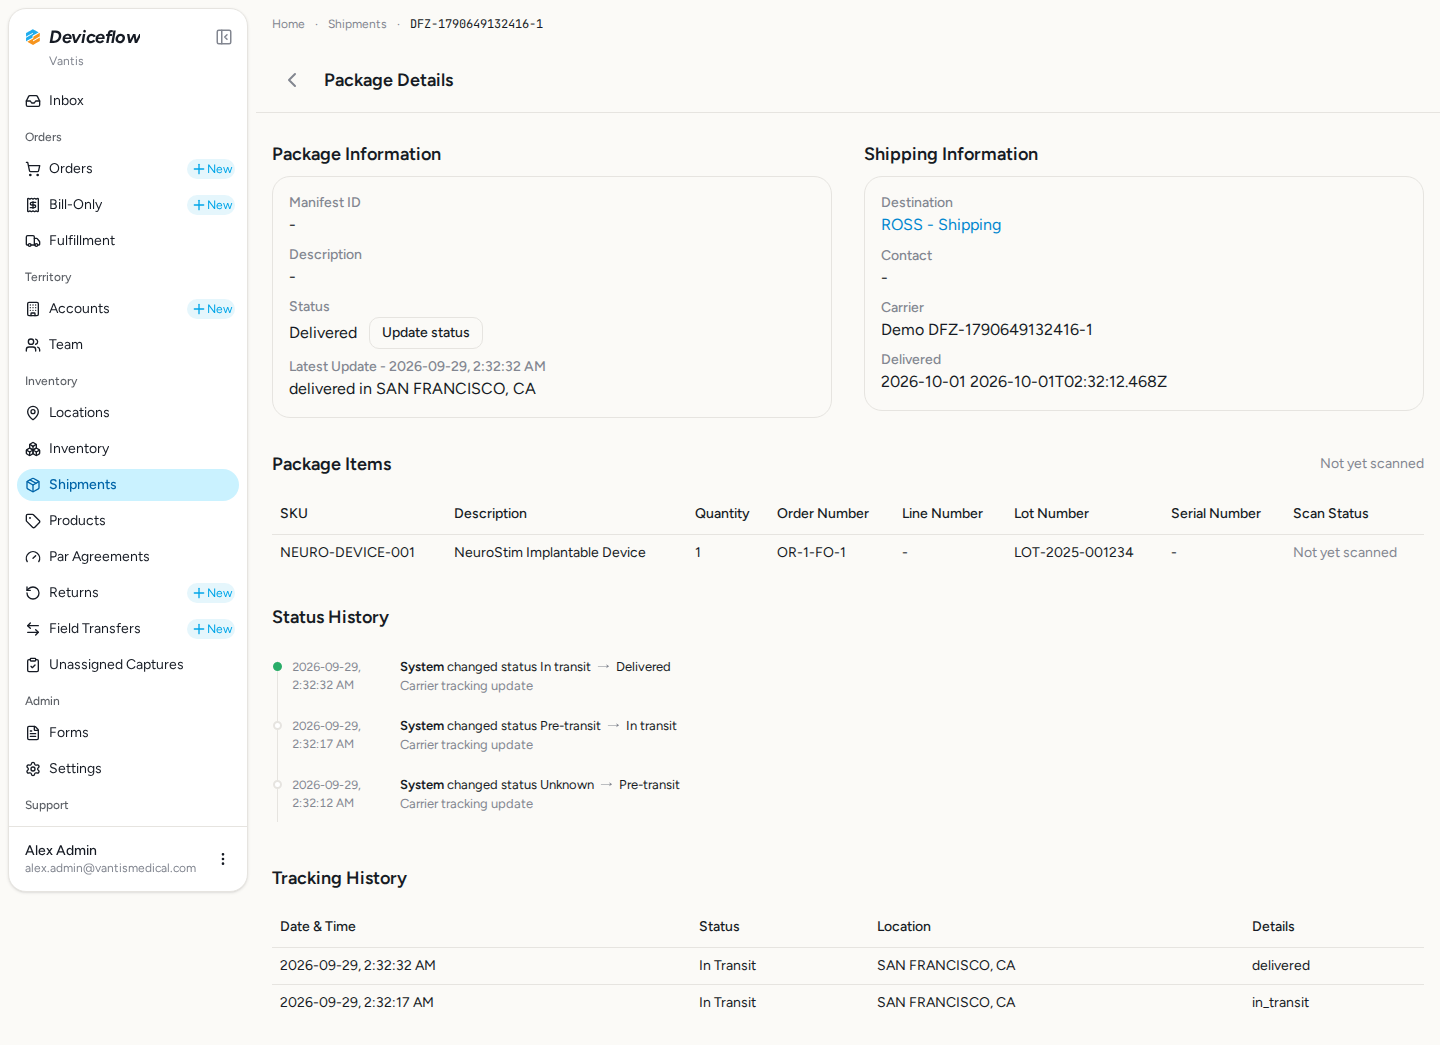
Task: Select lot number LOT-2025-001234
Action: tap(1074, 552)
